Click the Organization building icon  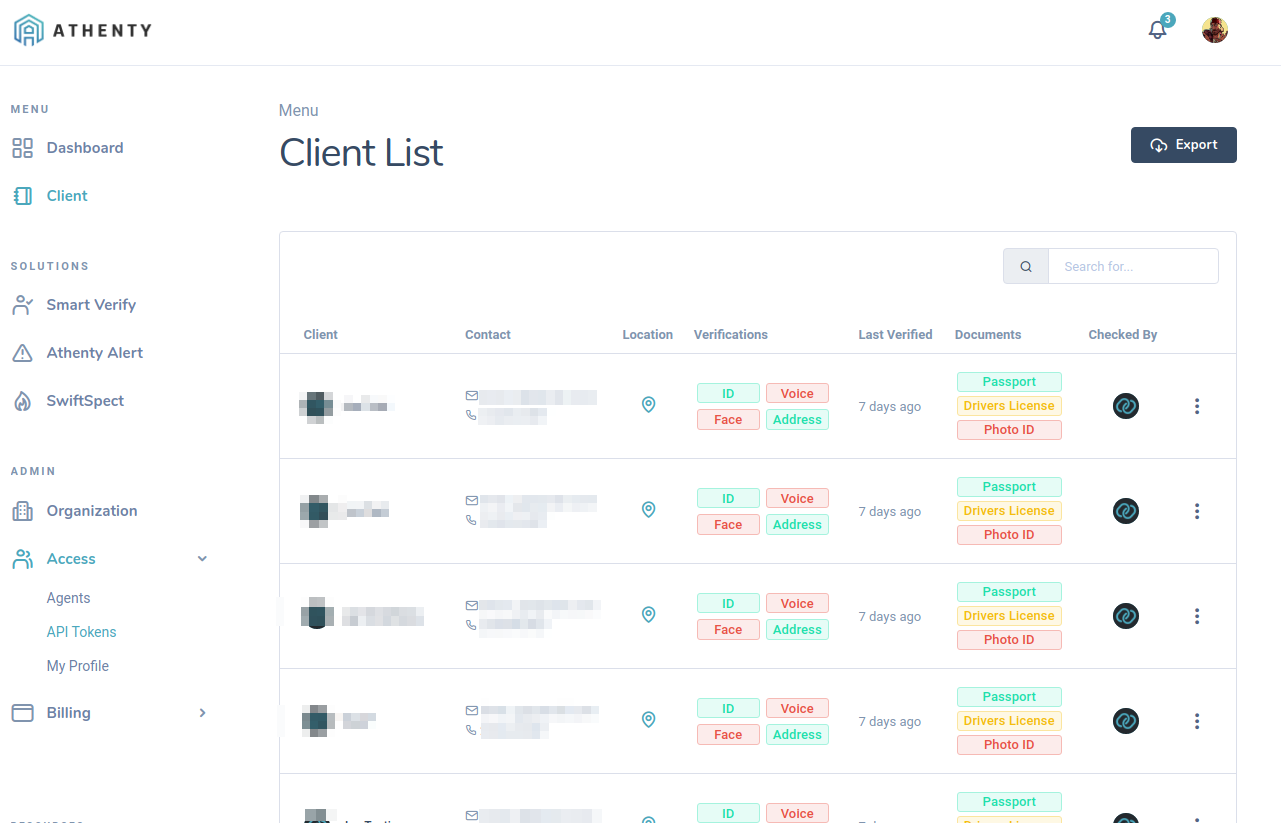pyautogui.click(x=22, y=510)
